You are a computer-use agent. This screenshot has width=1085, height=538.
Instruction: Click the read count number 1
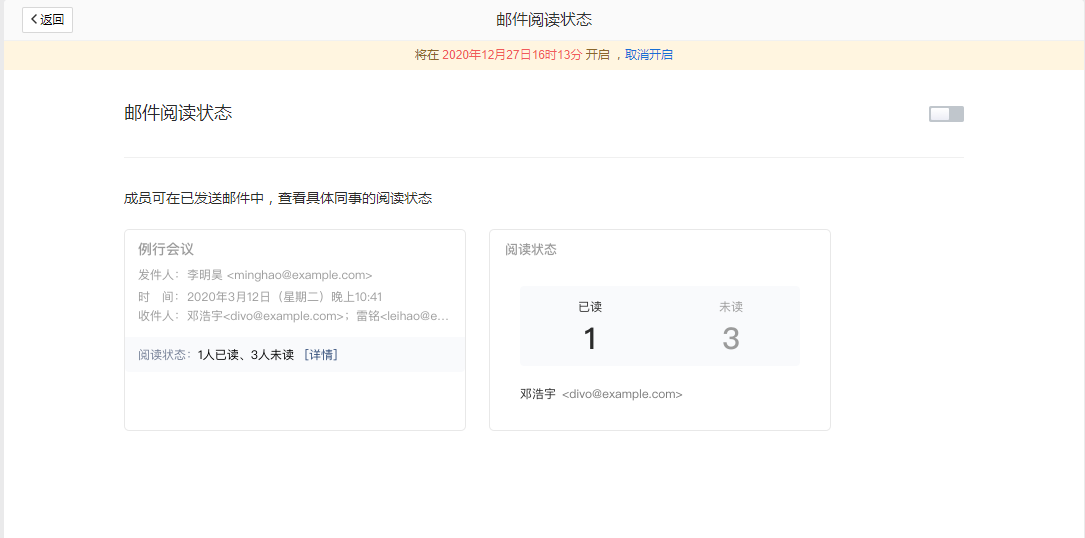[x=590, y=339]
